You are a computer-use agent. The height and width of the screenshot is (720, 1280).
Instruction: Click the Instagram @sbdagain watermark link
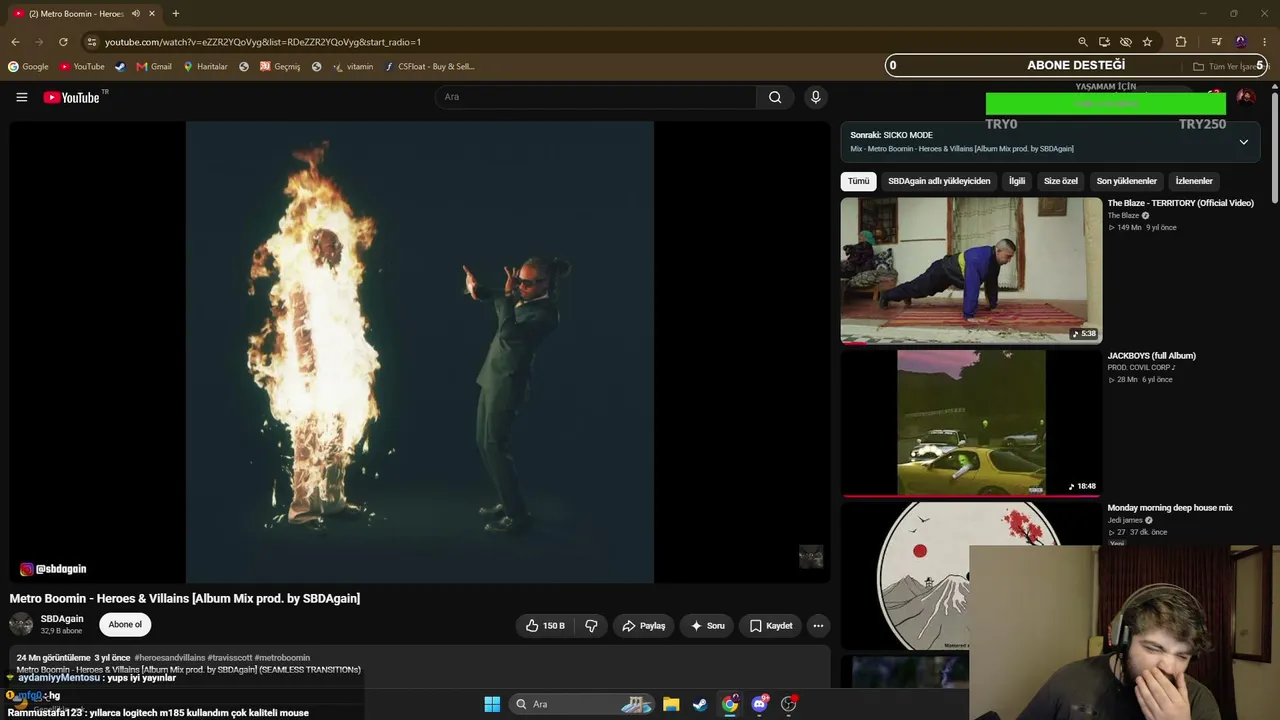[x=53, y=569]
